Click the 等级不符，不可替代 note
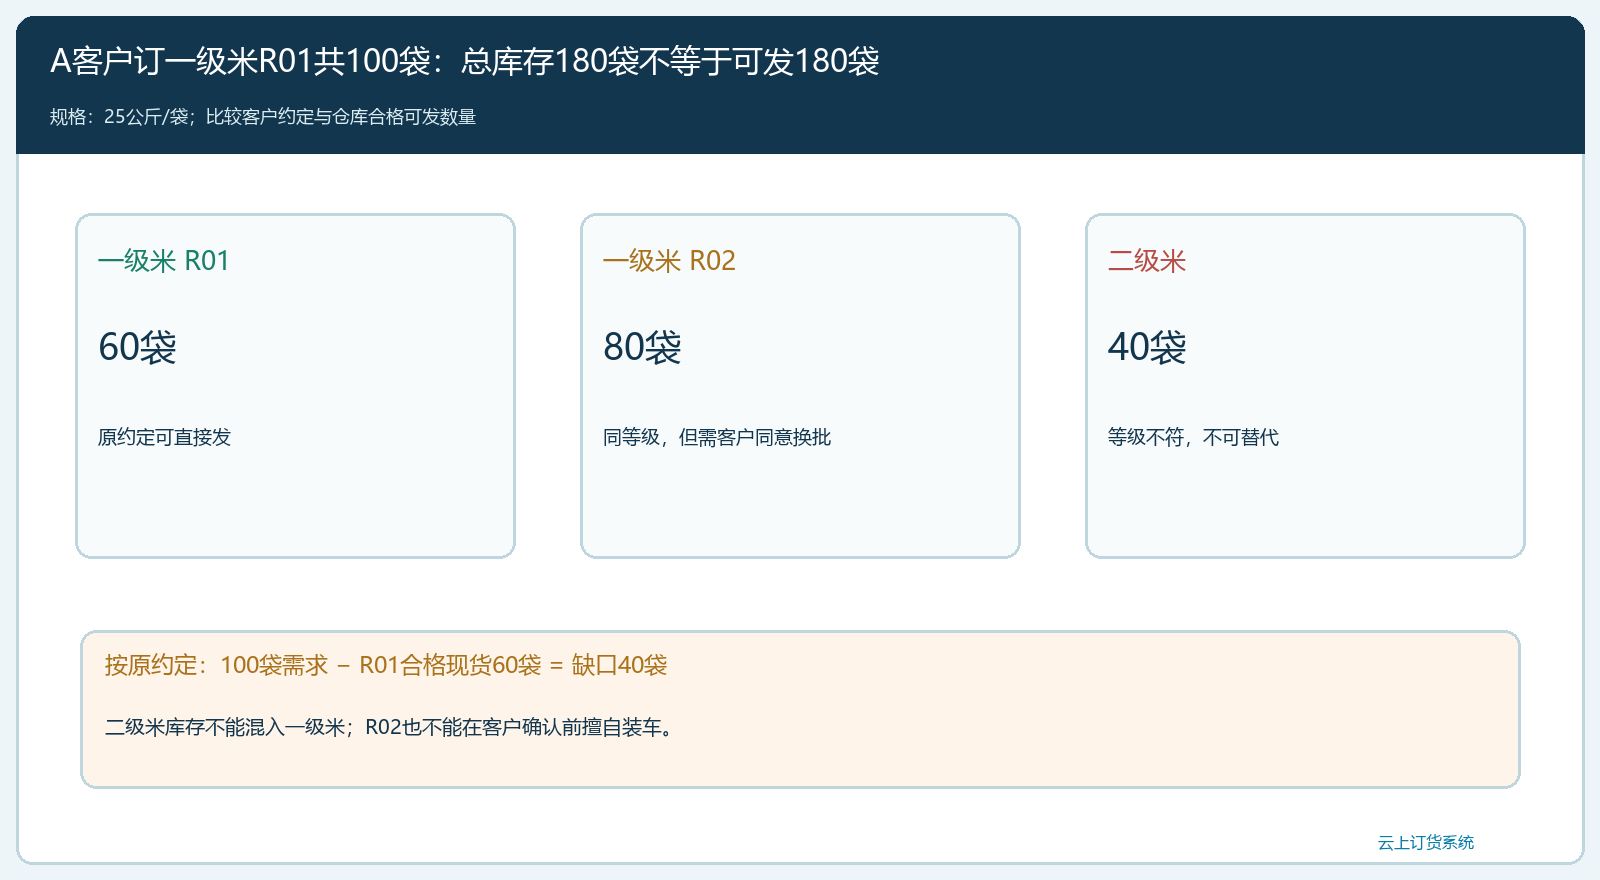 (x=1193, y=437)
